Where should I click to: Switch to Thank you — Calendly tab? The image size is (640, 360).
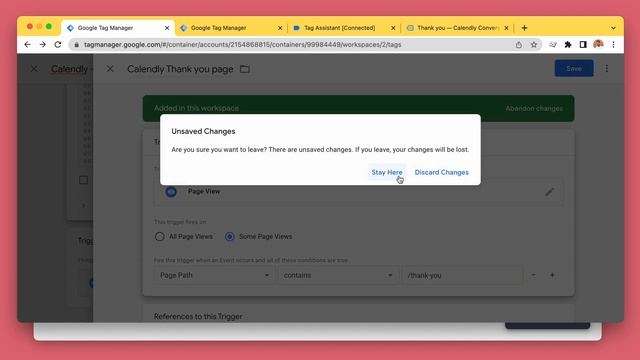(458, 28)
